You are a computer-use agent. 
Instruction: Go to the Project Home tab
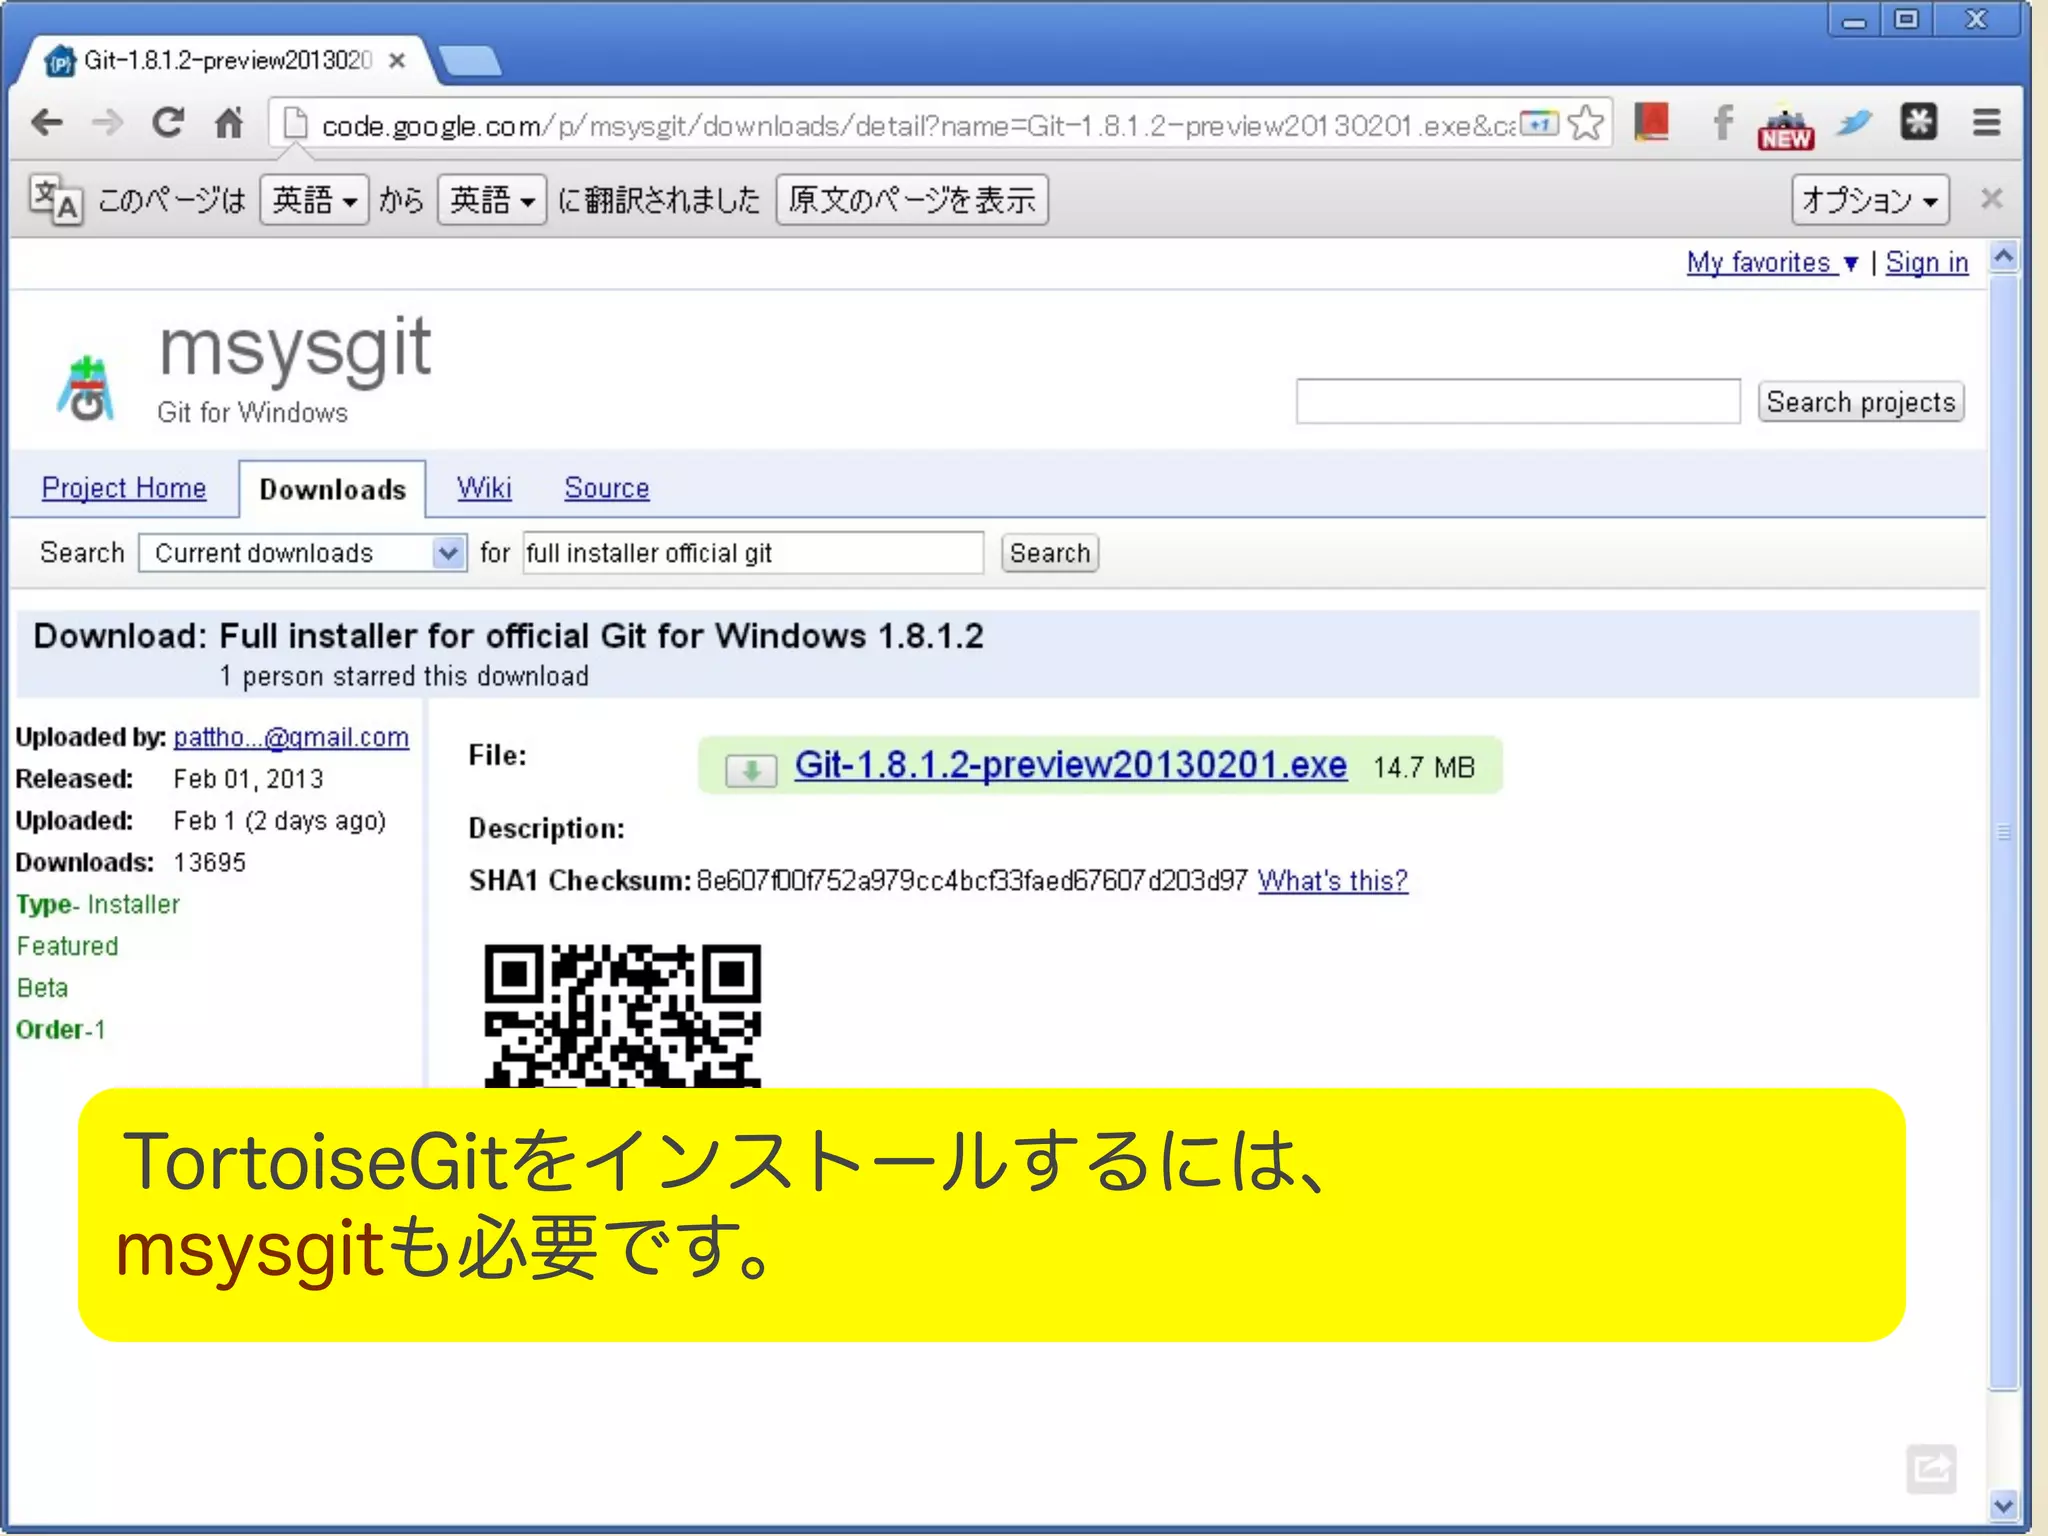(124, 488)
